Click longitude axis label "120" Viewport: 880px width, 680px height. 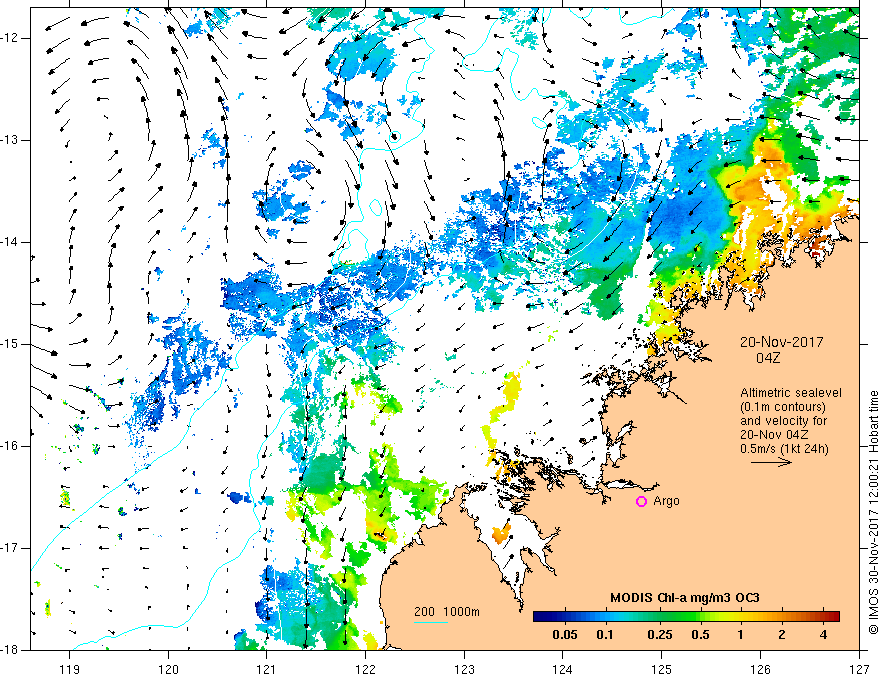click(168, 669)
